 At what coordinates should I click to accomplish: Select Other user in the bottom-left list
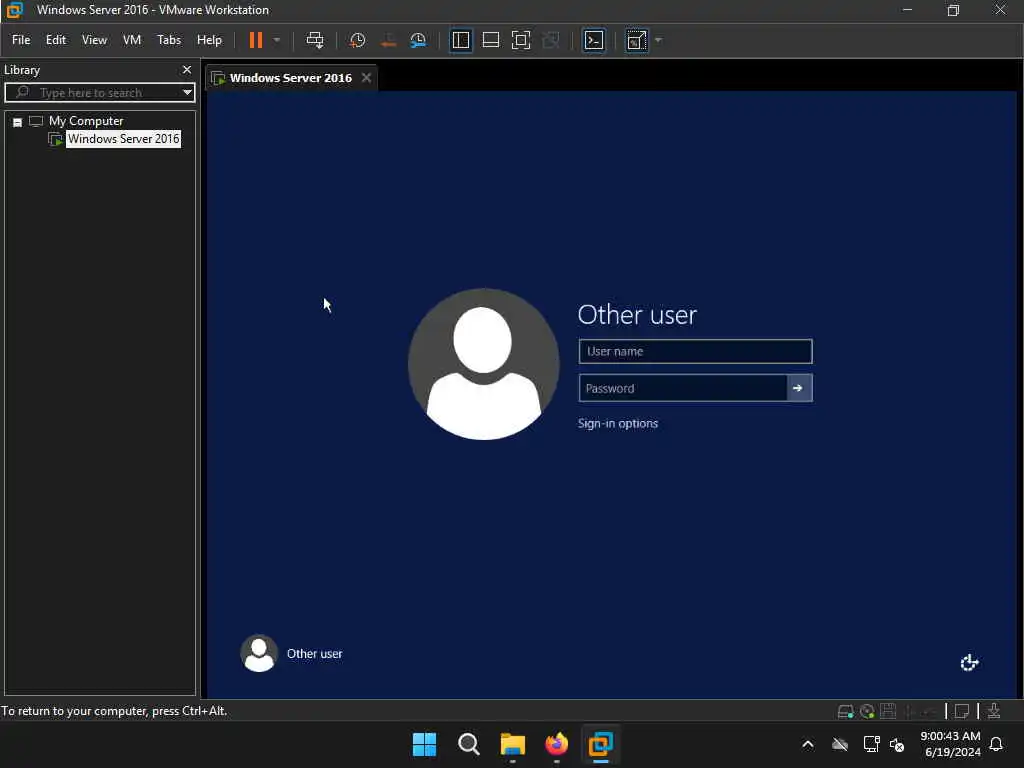coord(292,653)
